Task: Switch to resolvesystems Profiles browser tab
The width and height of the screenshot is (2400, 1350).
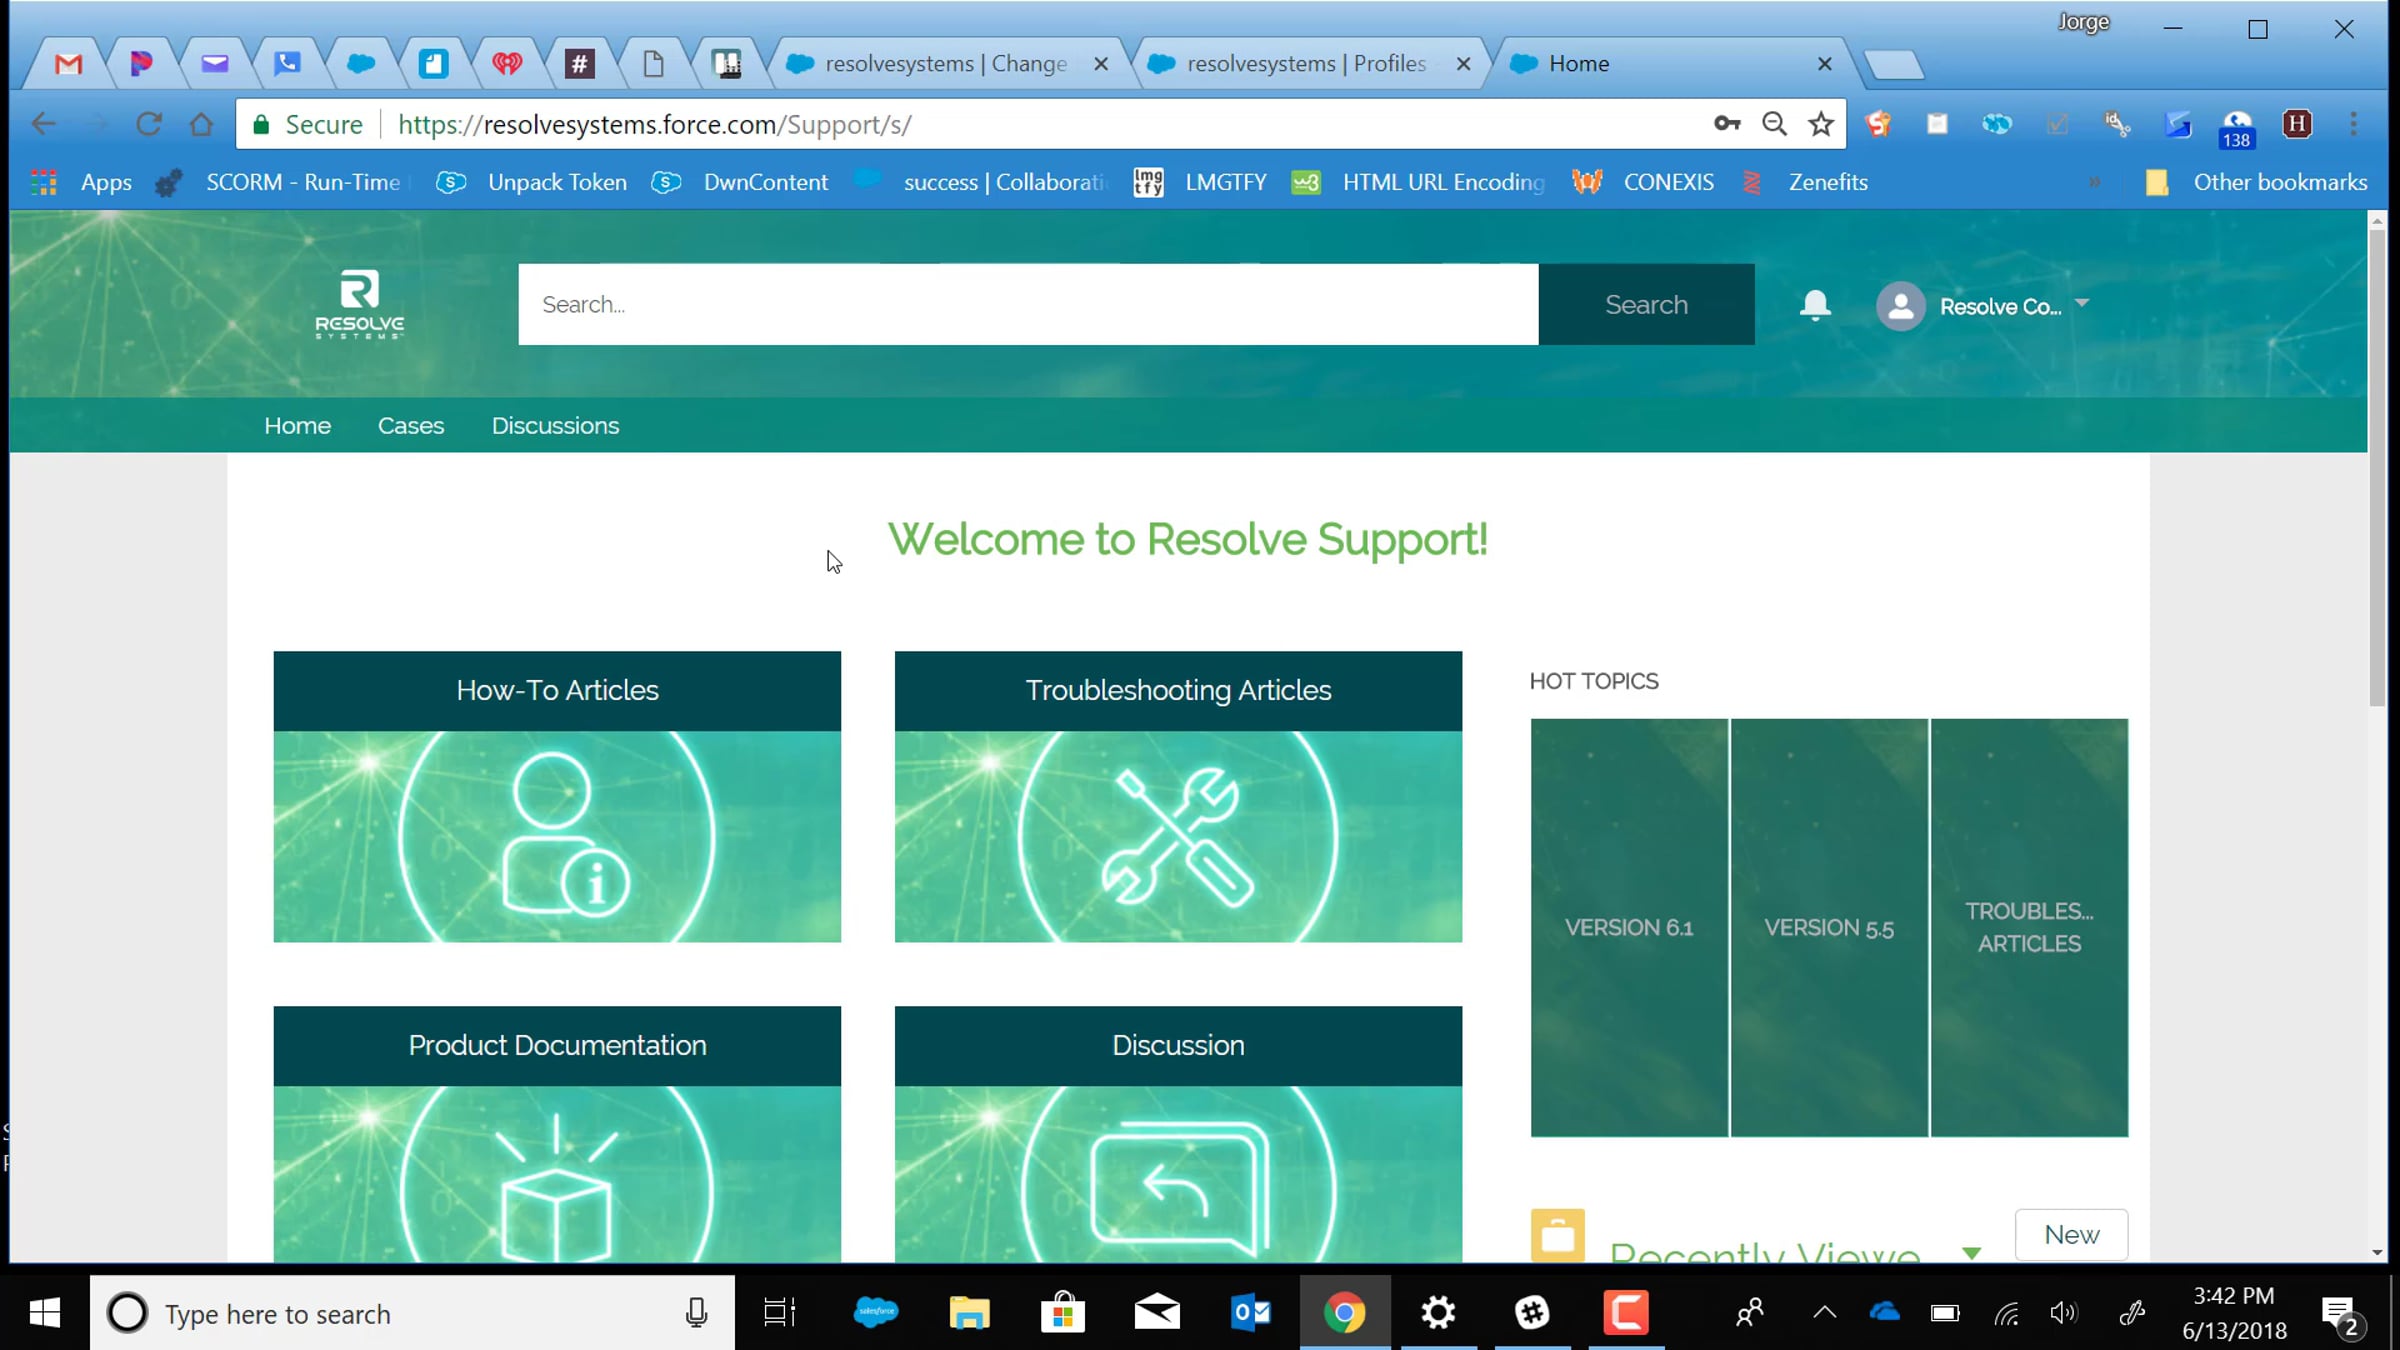Action: coord(1305,64)
